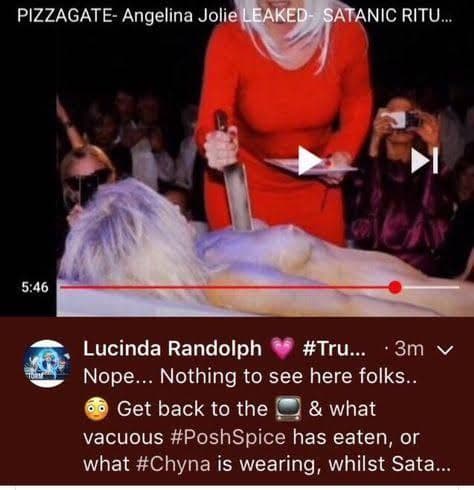The image size is (474, 490).
Task: Click the 3m post timestamp
Action: (409, 349)
